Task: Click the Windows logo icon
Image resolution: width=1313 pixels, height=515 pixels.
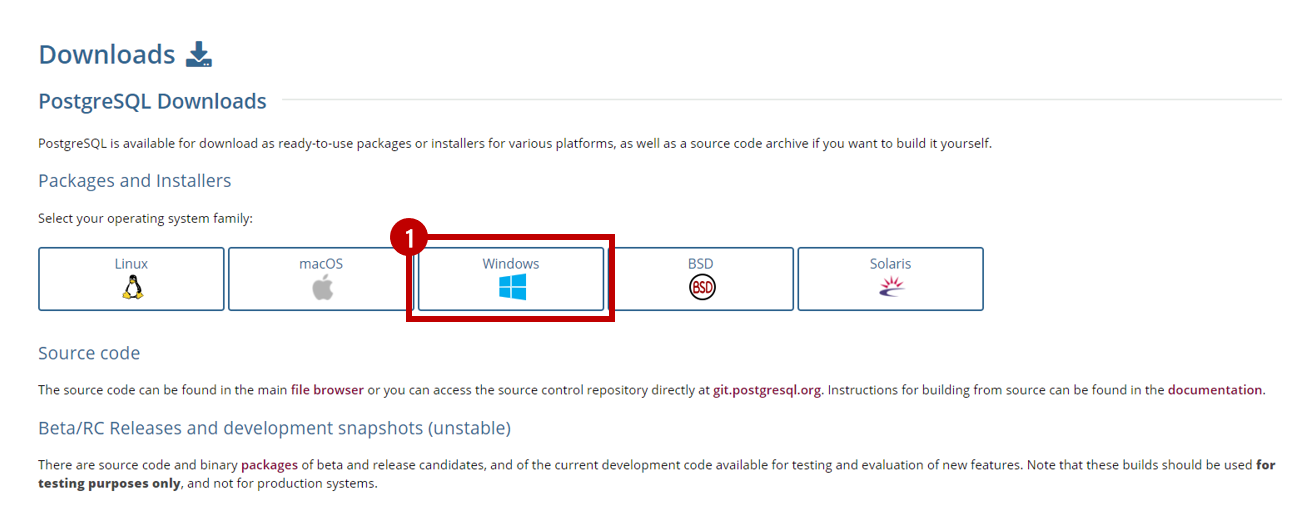Action: pyautogui.click(x=512, y=288)
